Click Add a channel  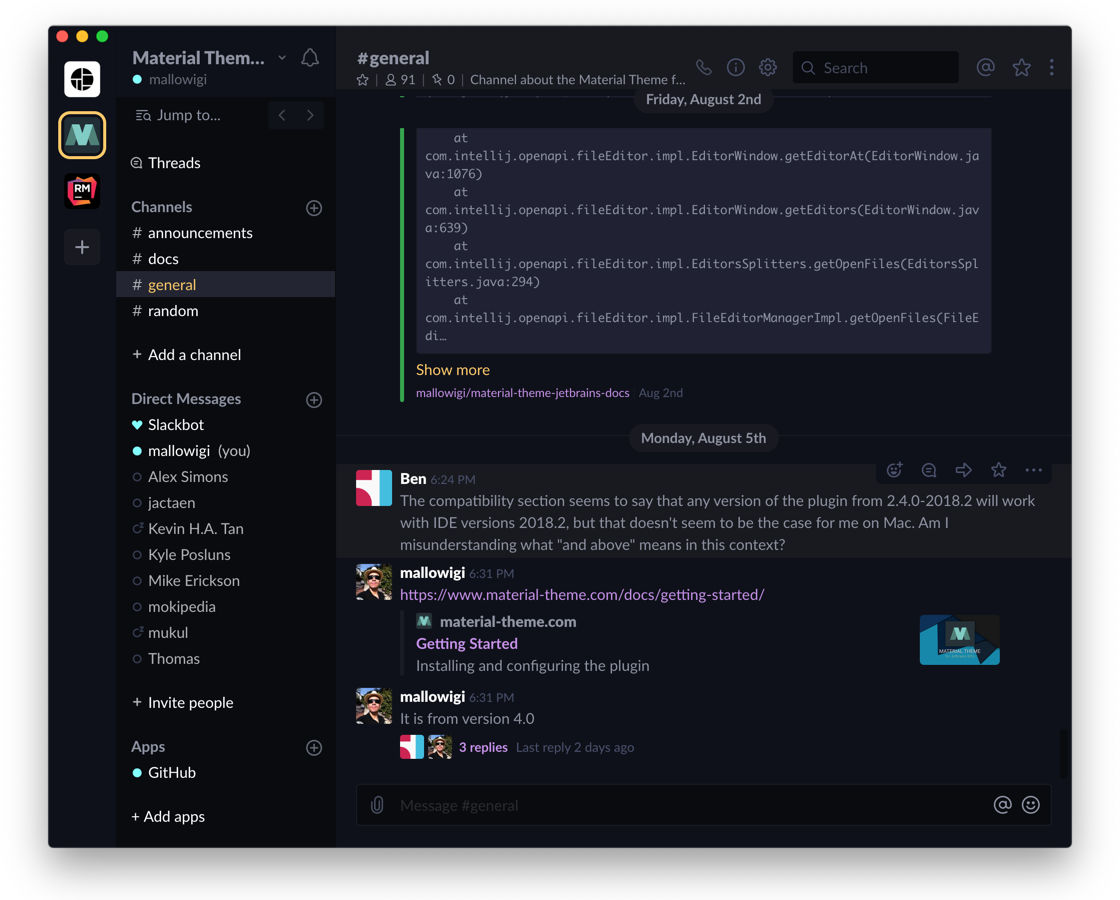186,354
